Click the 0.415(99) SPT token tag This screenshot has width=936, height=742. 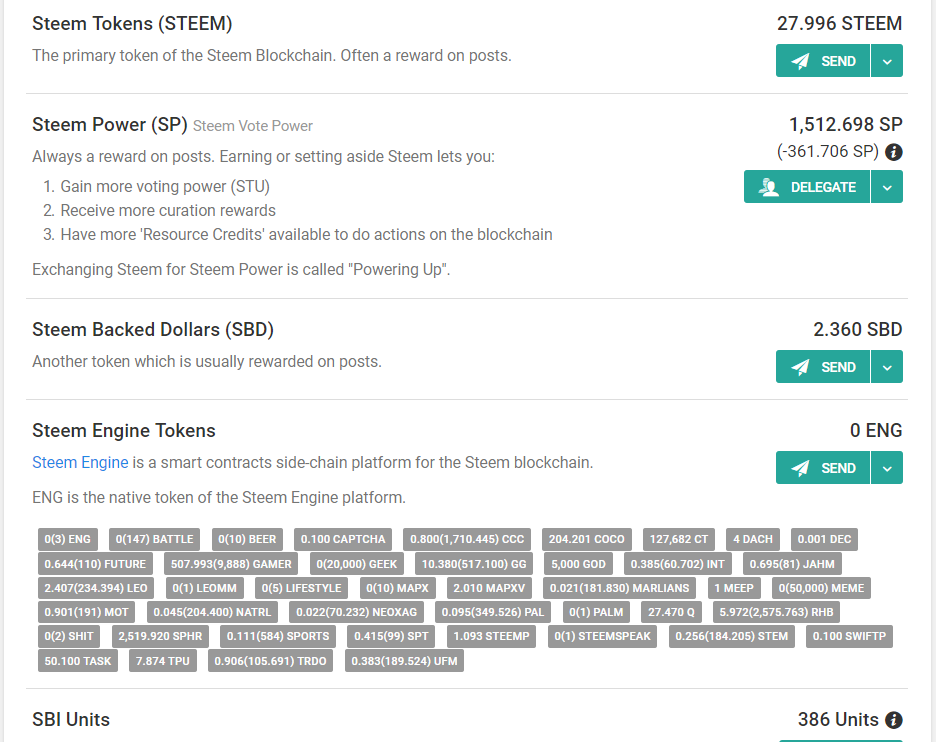pyautogui.click(x=391, y=636)
